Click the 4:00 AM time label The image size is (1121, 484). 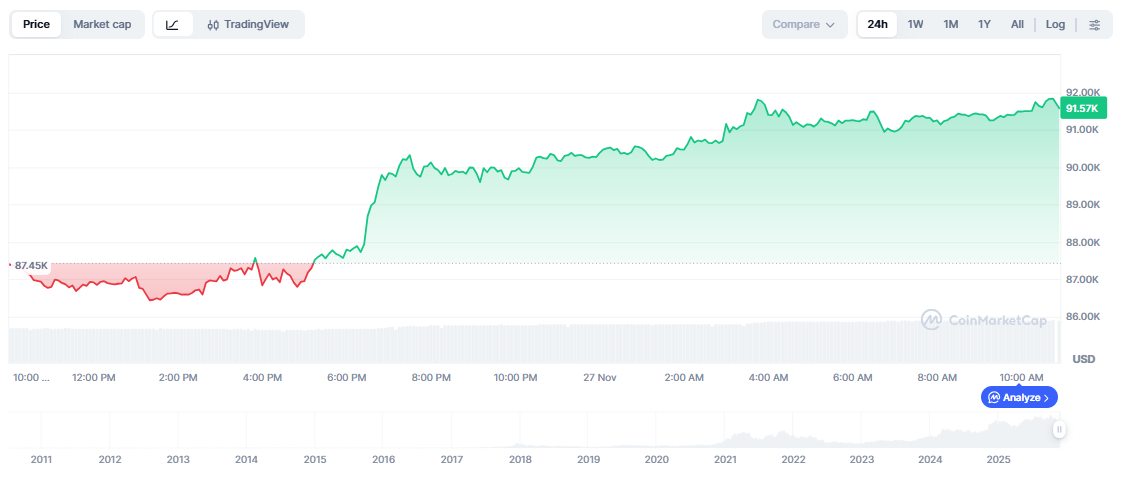tap(769, 377)
